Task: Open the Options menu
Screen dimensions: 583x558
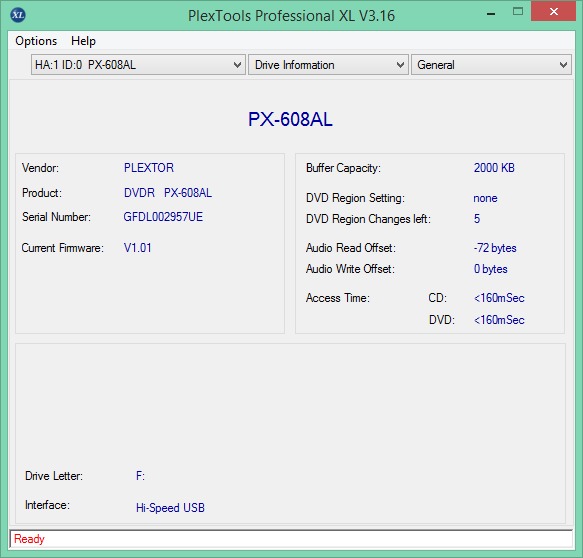Action: coord(36,41)
